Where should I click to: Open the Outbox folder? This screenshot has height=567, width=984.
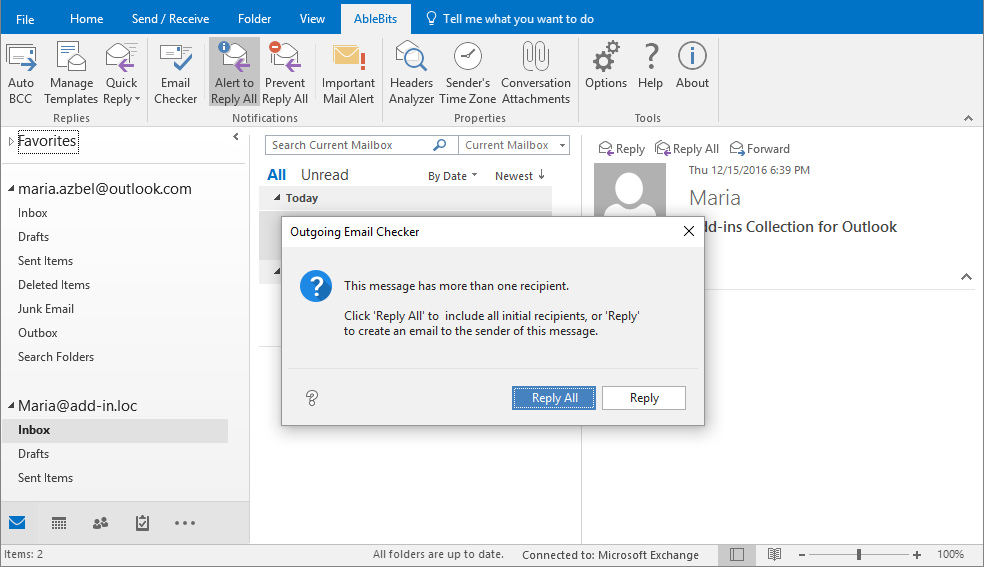(x=38, y=332)
